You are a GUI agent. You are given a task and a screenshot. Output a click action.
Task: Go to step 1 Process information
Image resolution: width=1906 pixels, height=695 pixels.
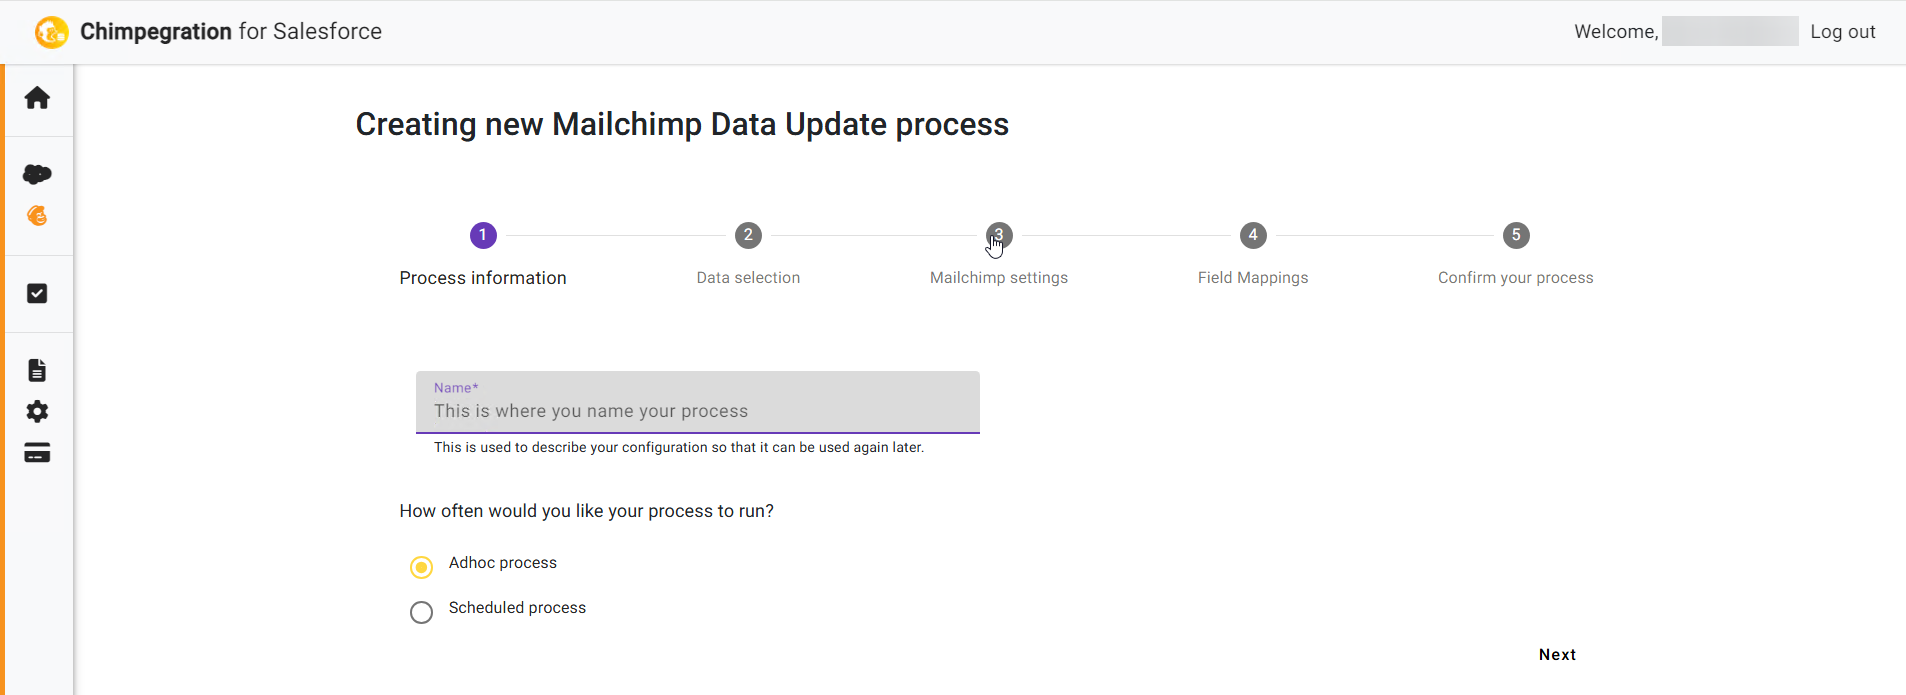(483, 254)
